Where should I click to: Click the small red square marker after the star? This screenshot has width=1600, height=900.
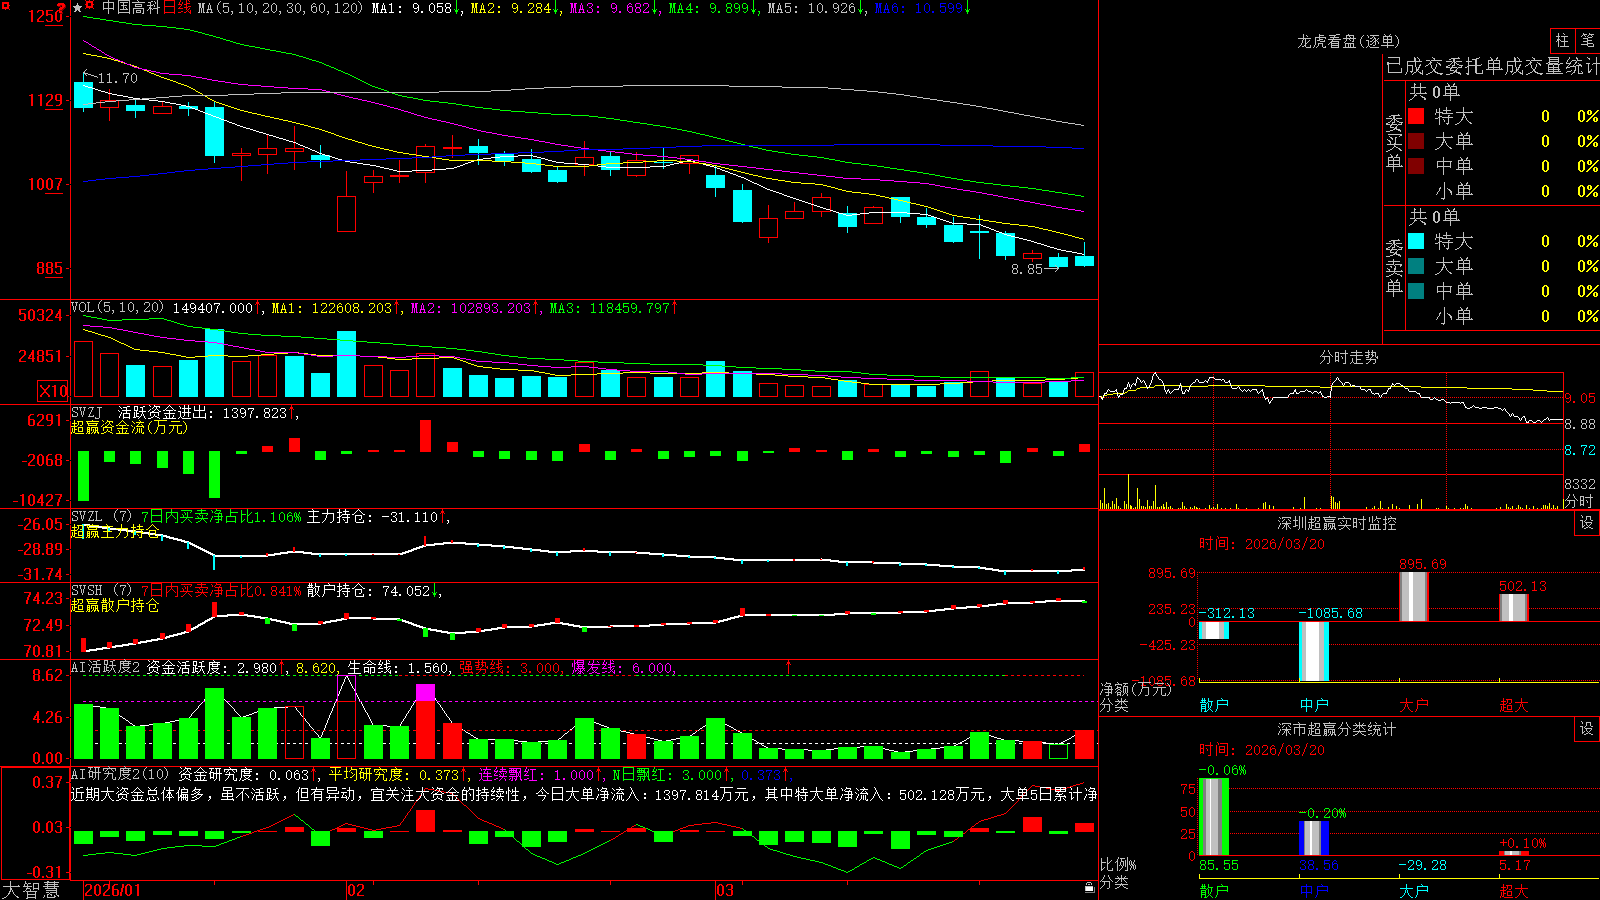point(90,5)
